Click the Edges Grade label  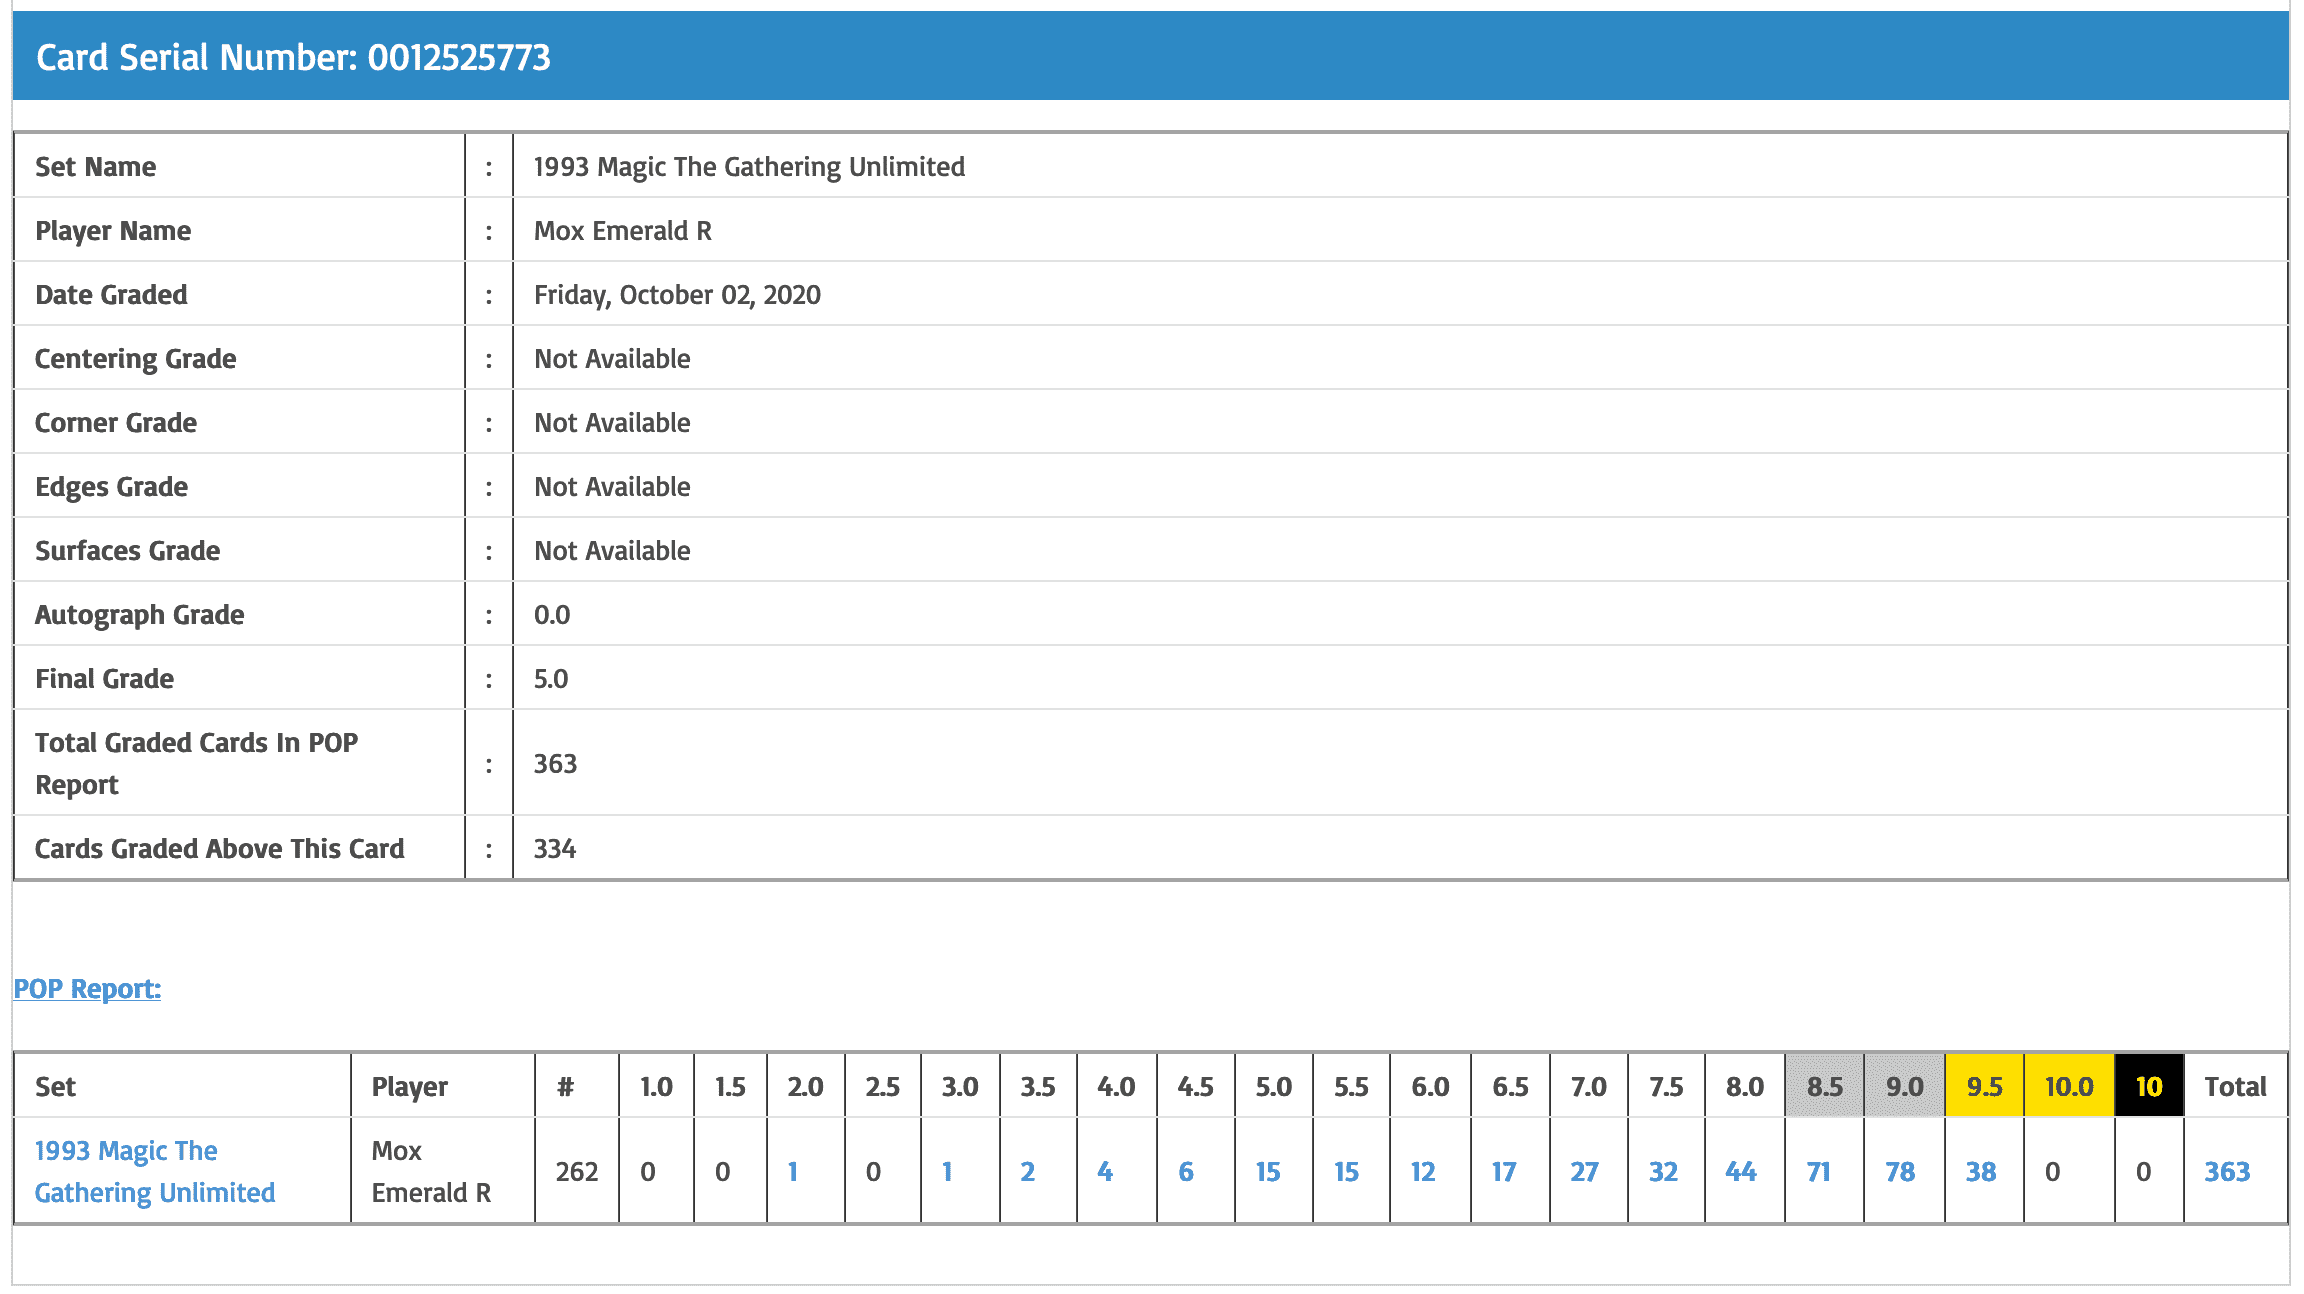click(112, 486)
